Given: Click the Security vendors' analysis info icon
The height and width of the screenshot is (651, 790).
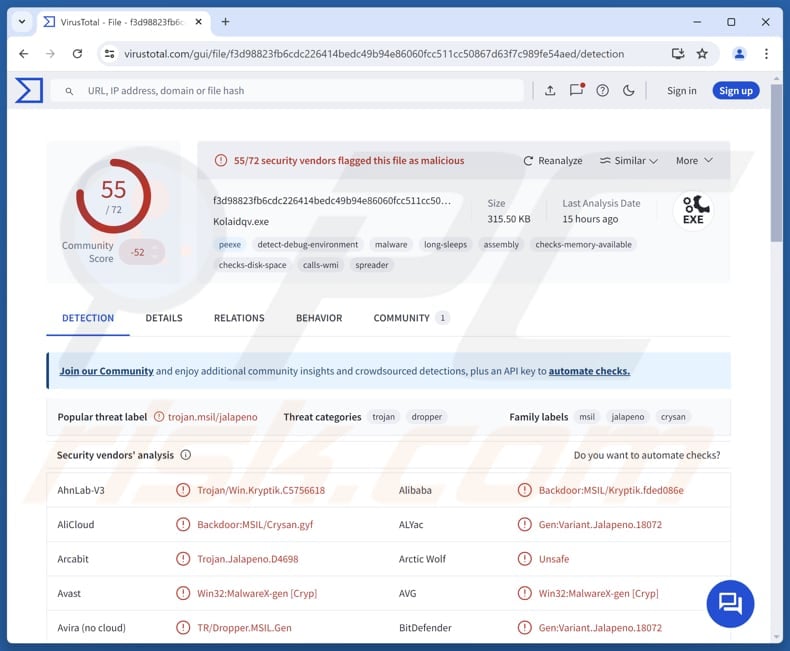Looking at the screenshot, I should (186, 455).
